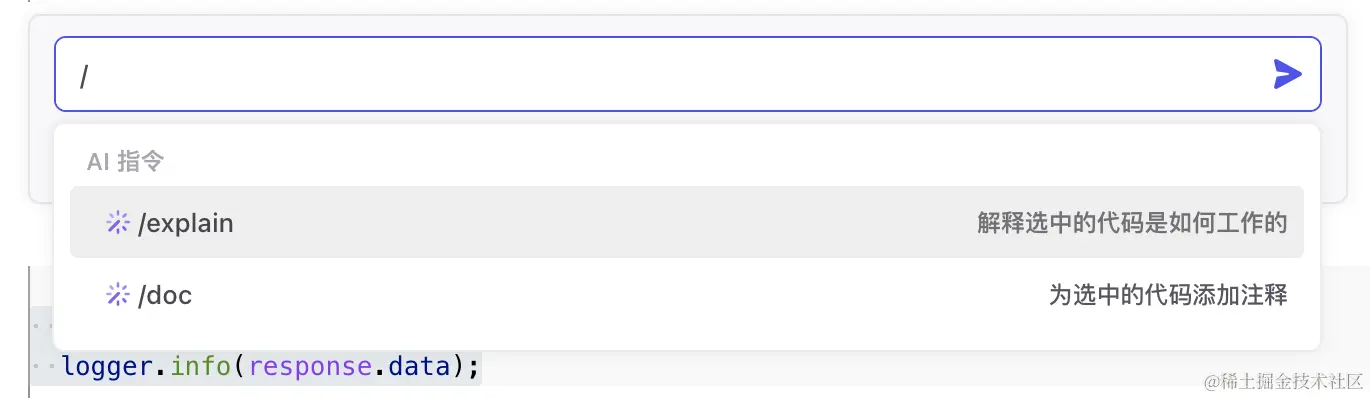The image size is (1370, 398).
Task: Click the response variable in code
Action: (x=310, y=366)
